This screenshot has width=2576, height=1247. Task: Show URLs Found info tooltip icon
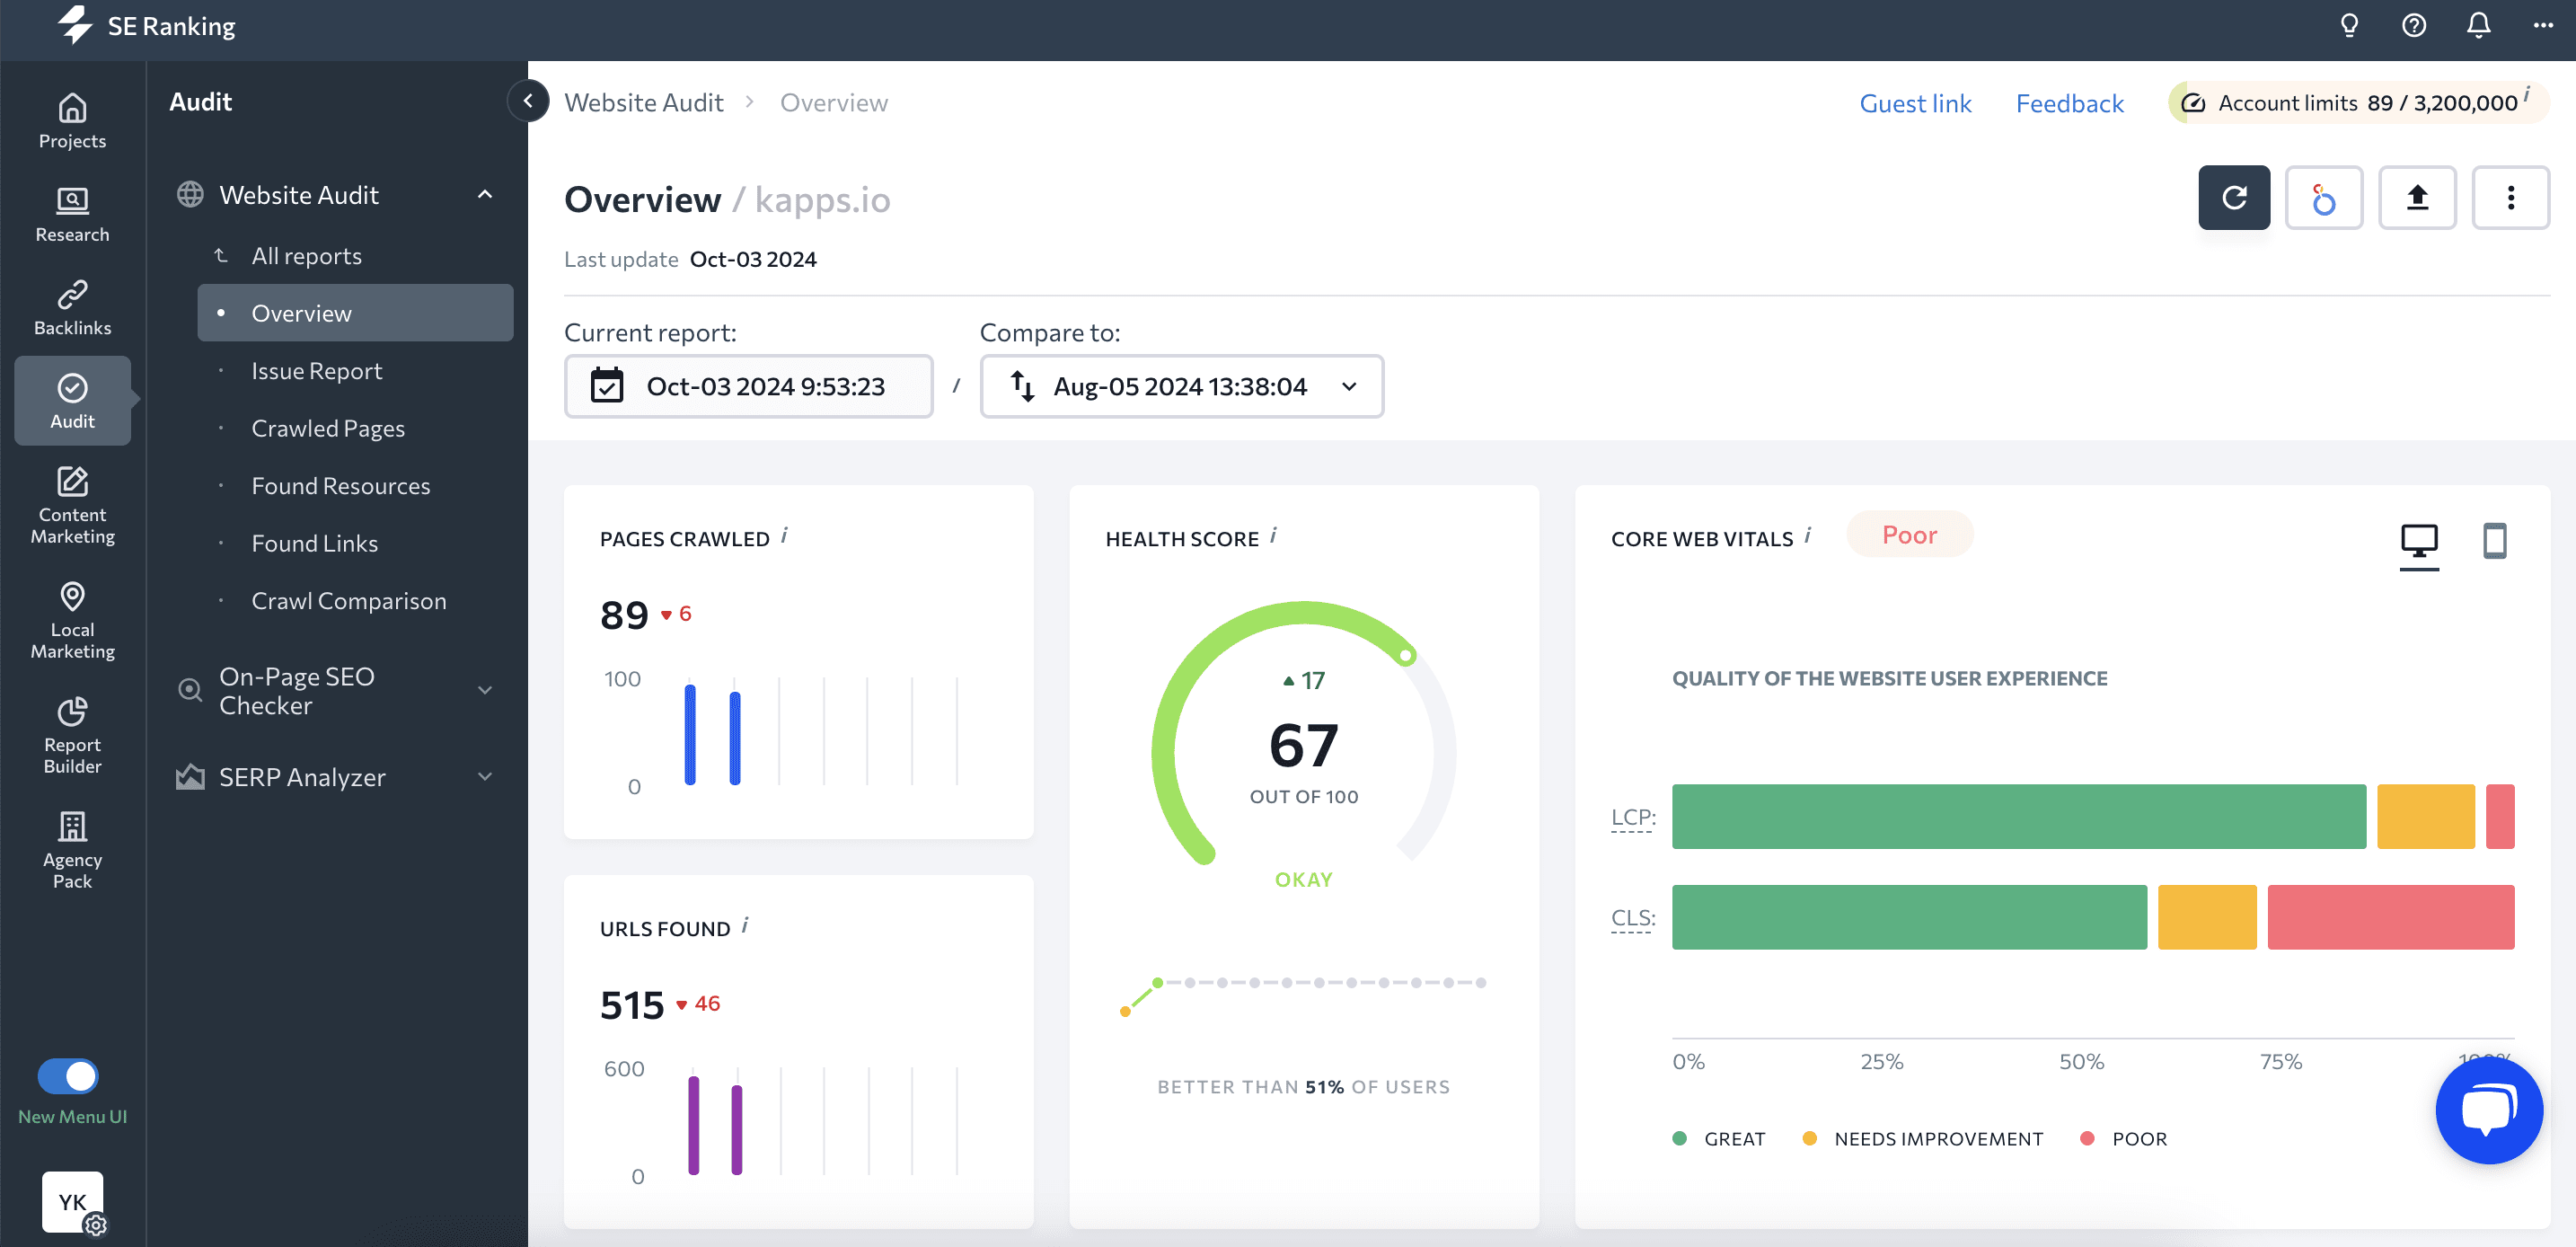coord(745,926)
